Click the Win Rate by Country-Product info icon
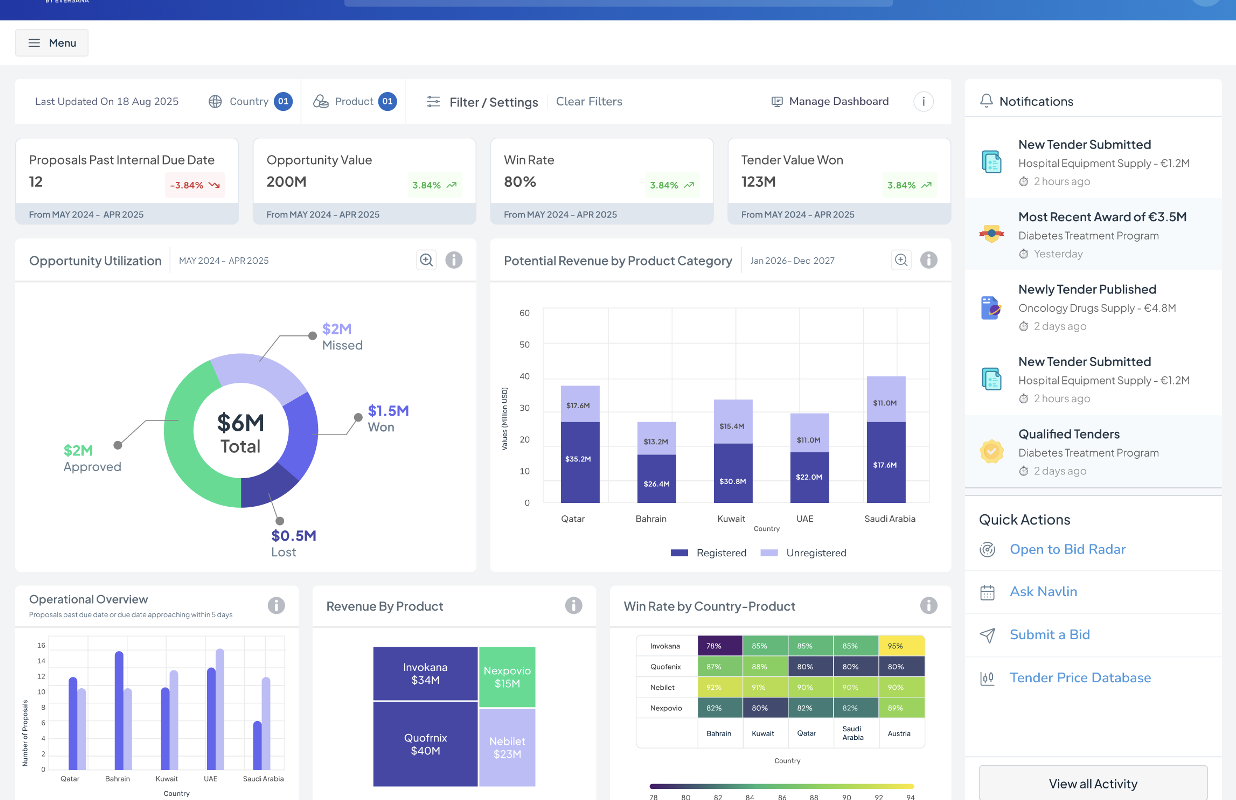1236x800 pixels. (x=929, y=605)
